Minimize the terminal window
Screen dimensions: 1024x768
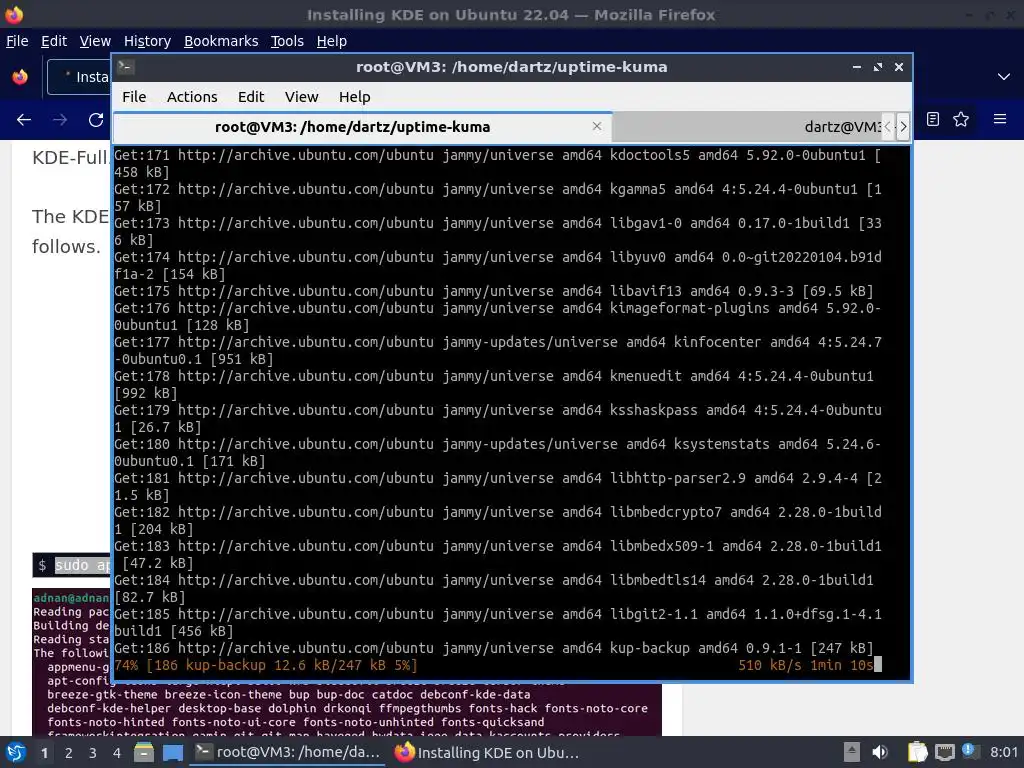856,67
